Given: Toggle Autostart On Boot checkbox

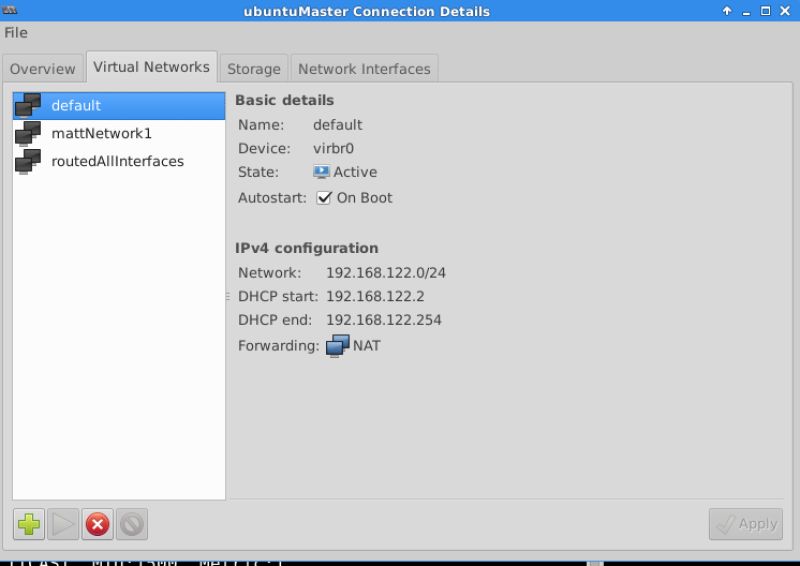Looking at the screenshot, I should coord(324,198).
